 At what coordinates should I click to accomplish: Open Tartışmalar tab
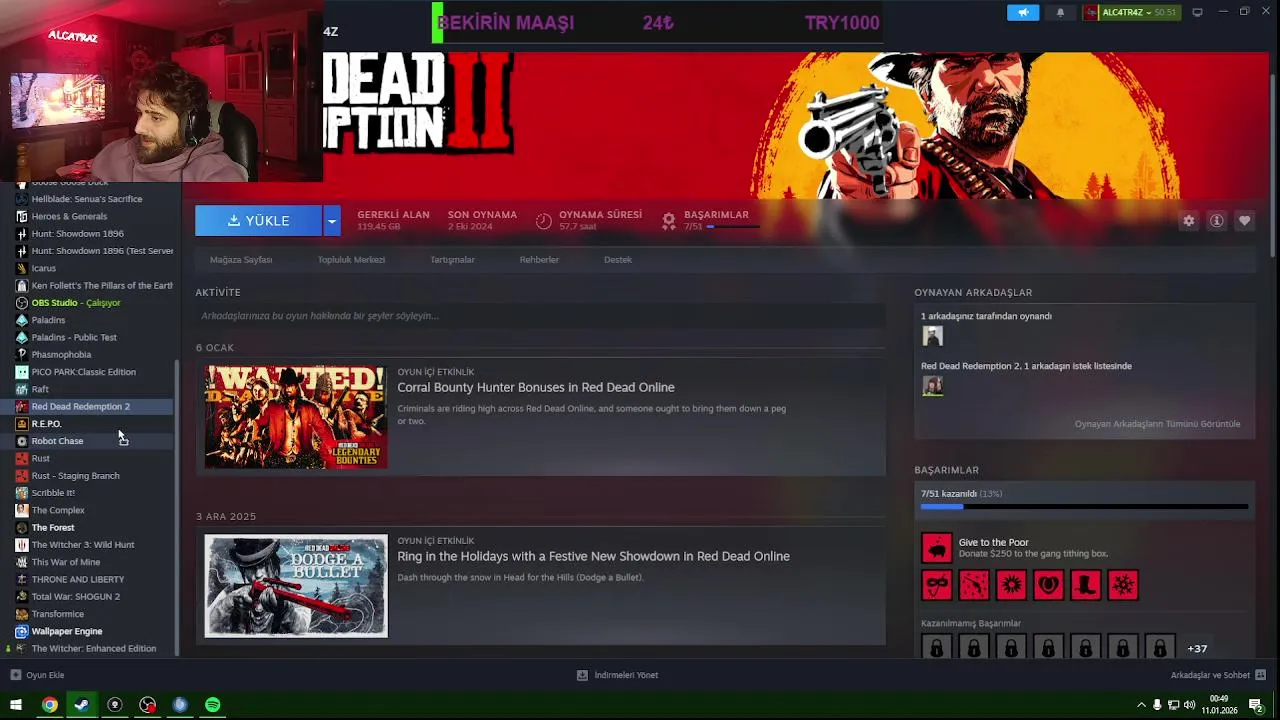point(452,260)
